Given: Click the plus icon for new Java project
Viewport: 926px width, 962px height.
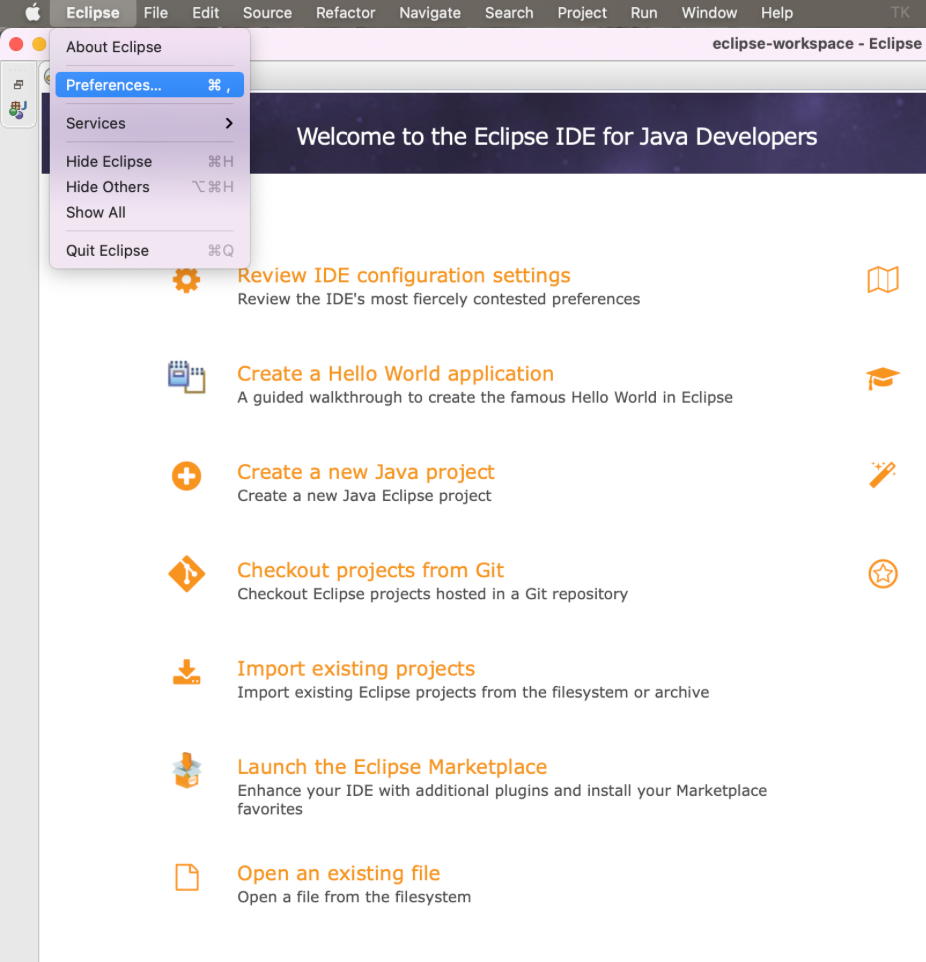Looking at the screenshot, I should click(x=187, y=476).
